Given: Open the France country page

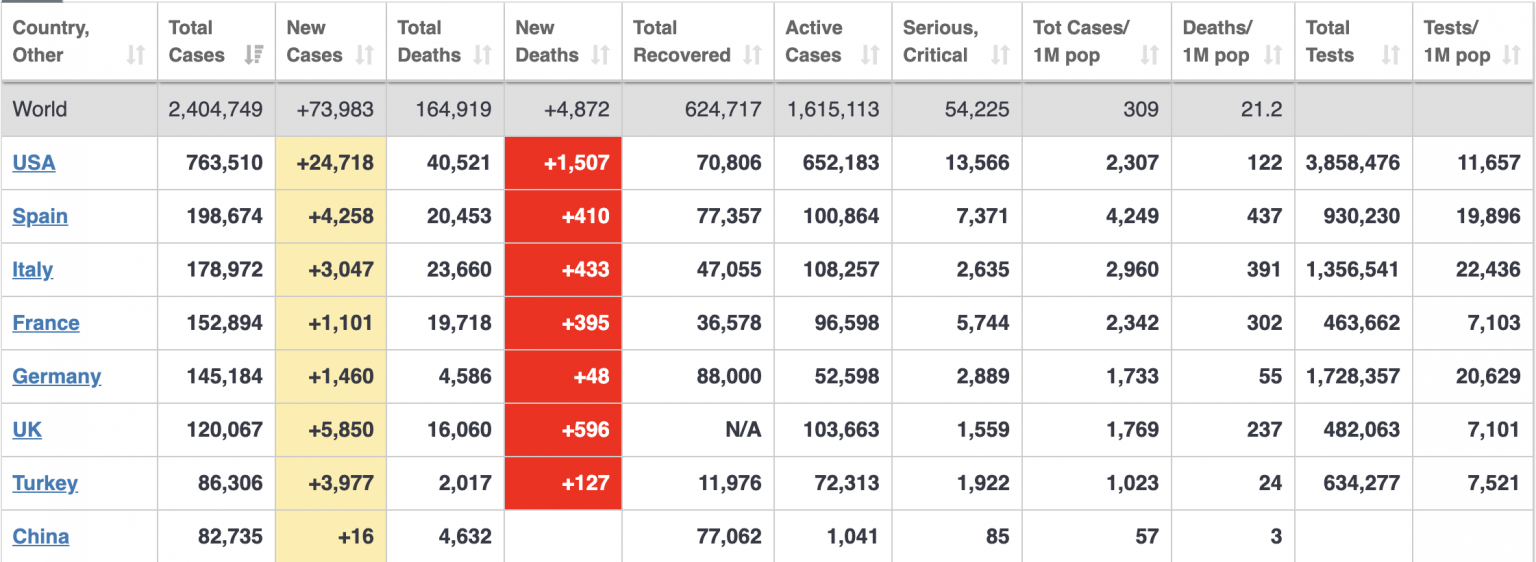Looking at the screenshot, I should (46, 323).
